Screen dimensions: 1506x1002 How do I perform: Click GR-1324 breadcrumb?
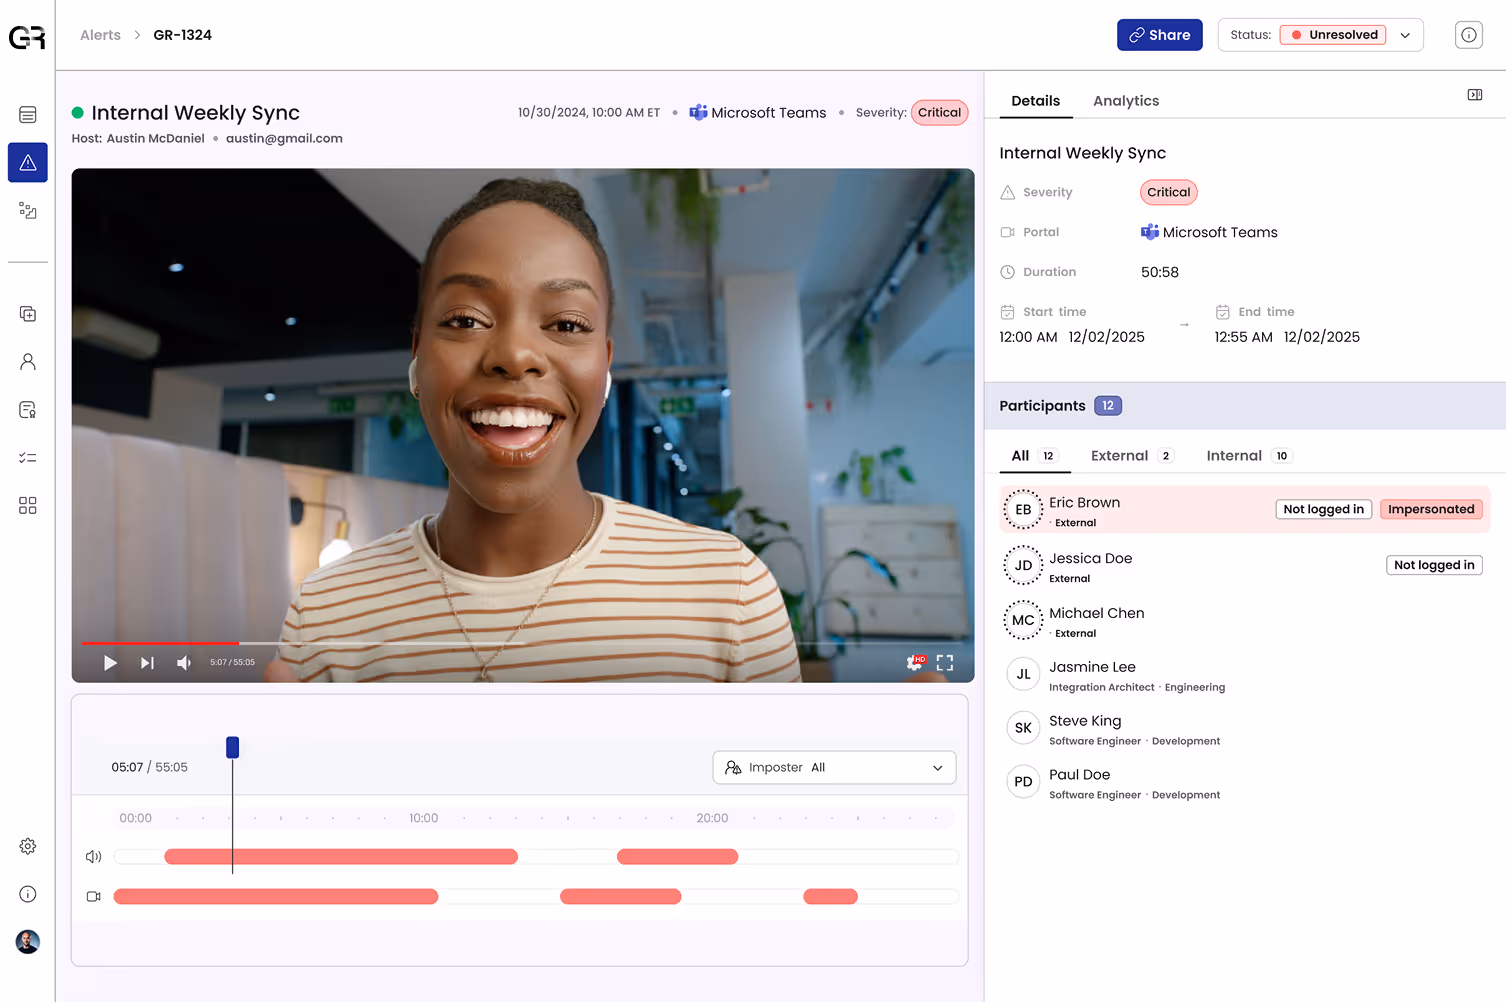pos(182,35)
